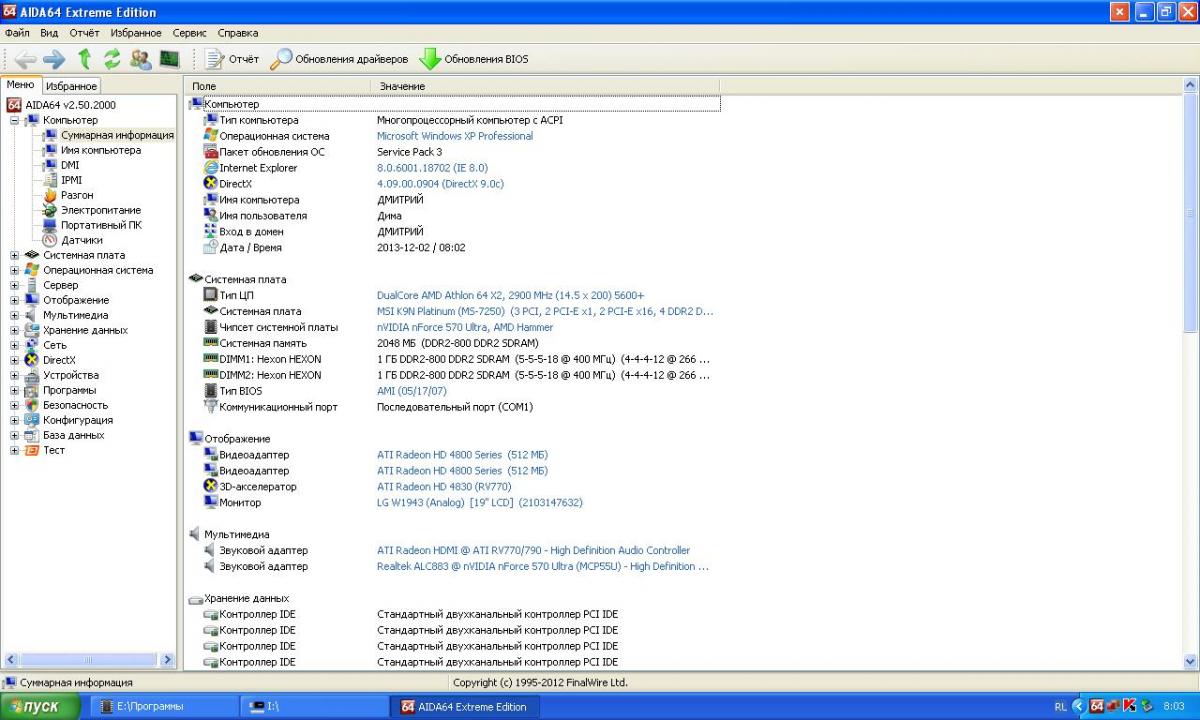Select the Безопасность item in tree

pyautogui.click(x=76, y=405)
